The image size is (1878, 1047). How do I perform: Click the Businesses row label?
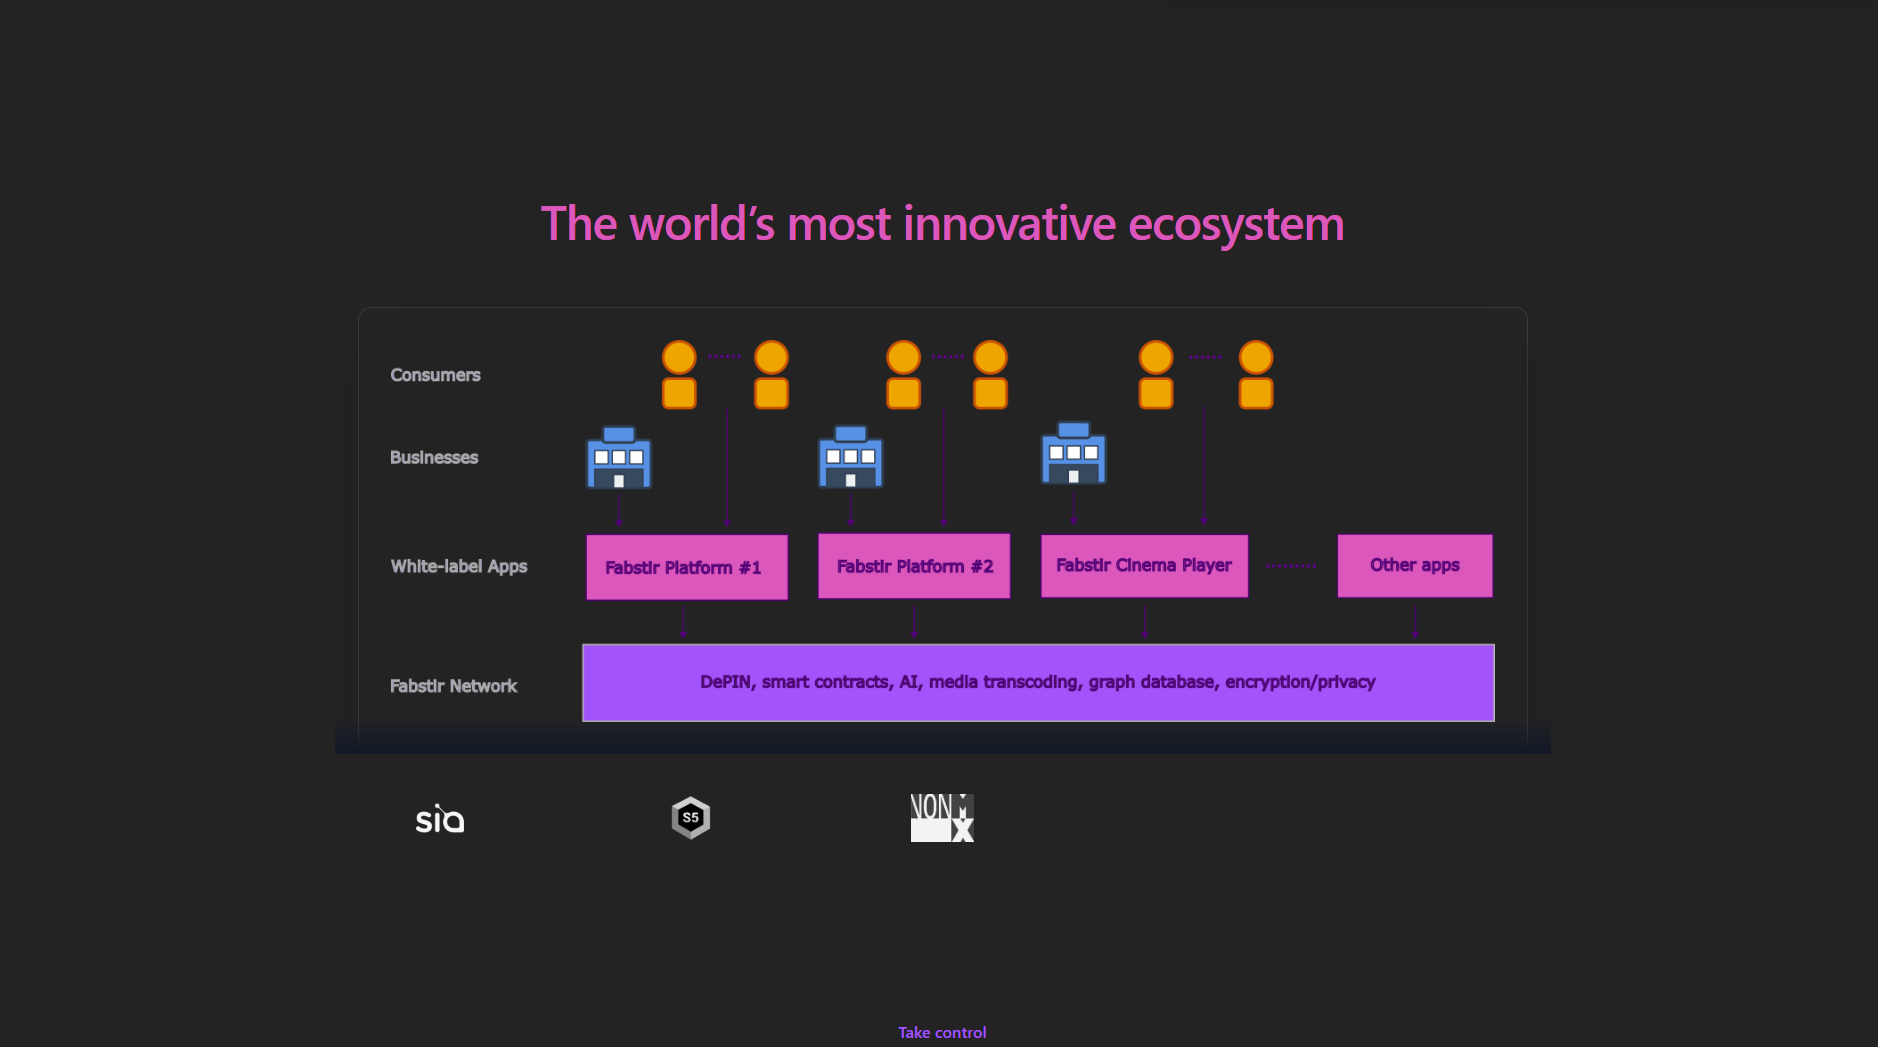(x=434, y=457)
